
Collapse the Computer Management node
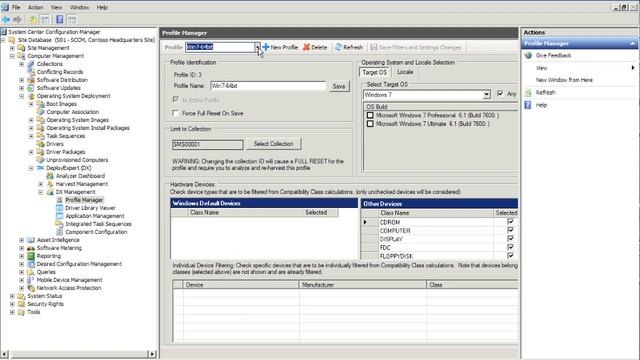12,56
